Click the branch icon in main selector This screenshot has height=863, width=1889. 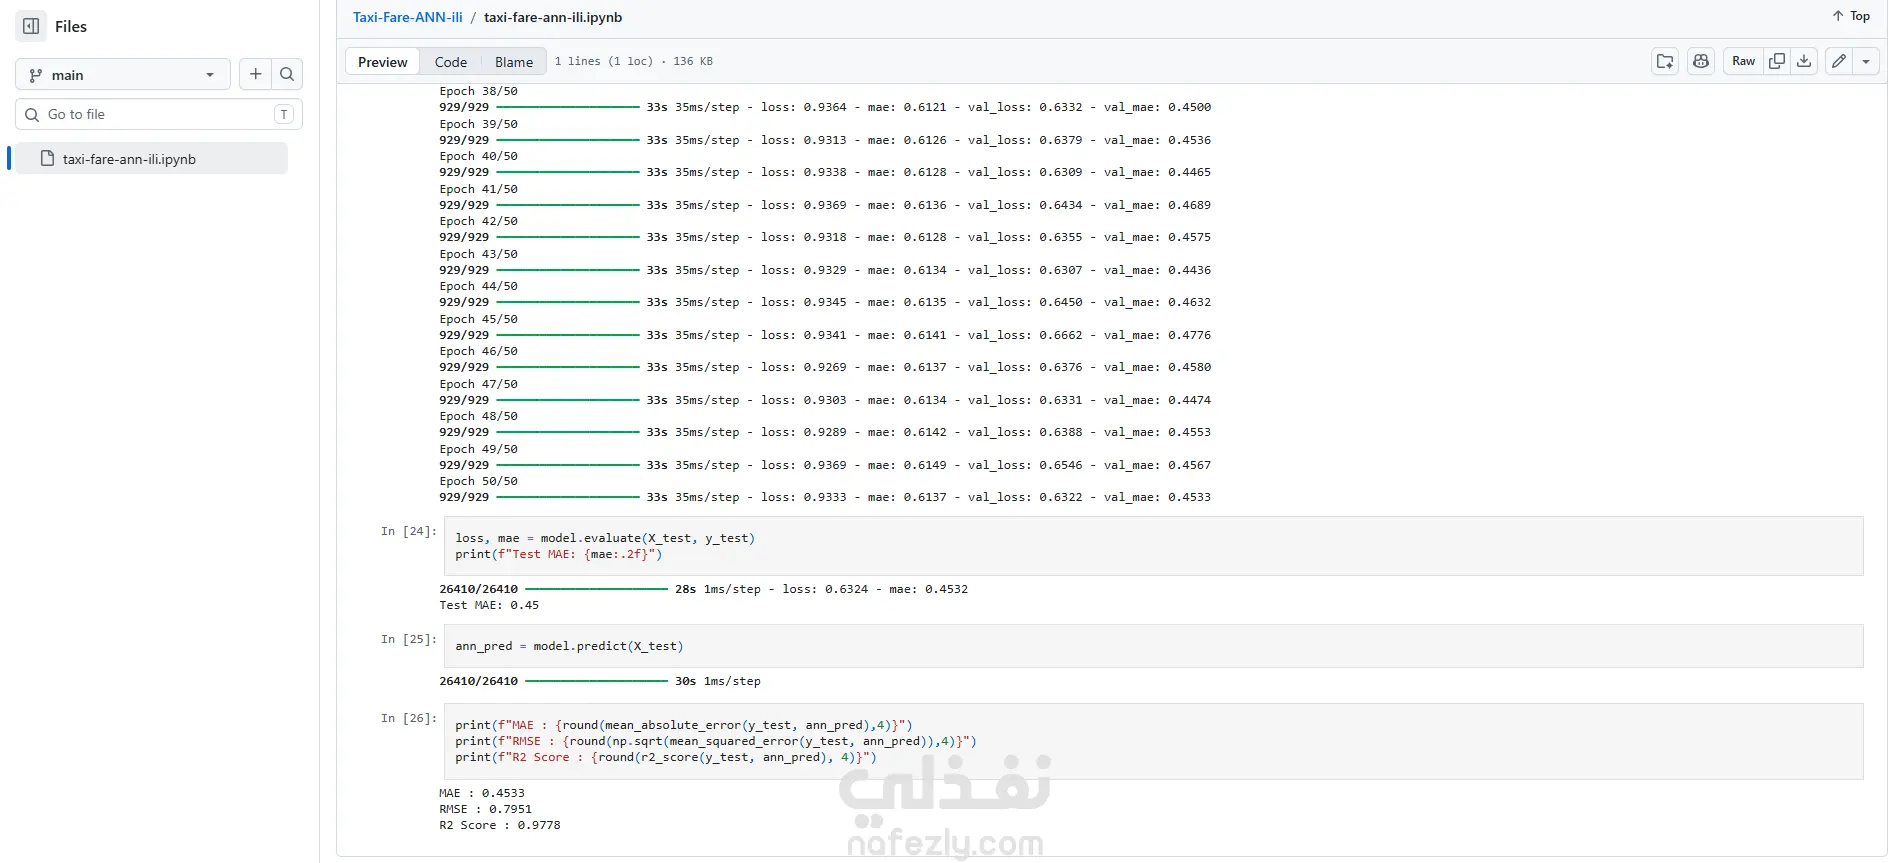click(36, 75)
